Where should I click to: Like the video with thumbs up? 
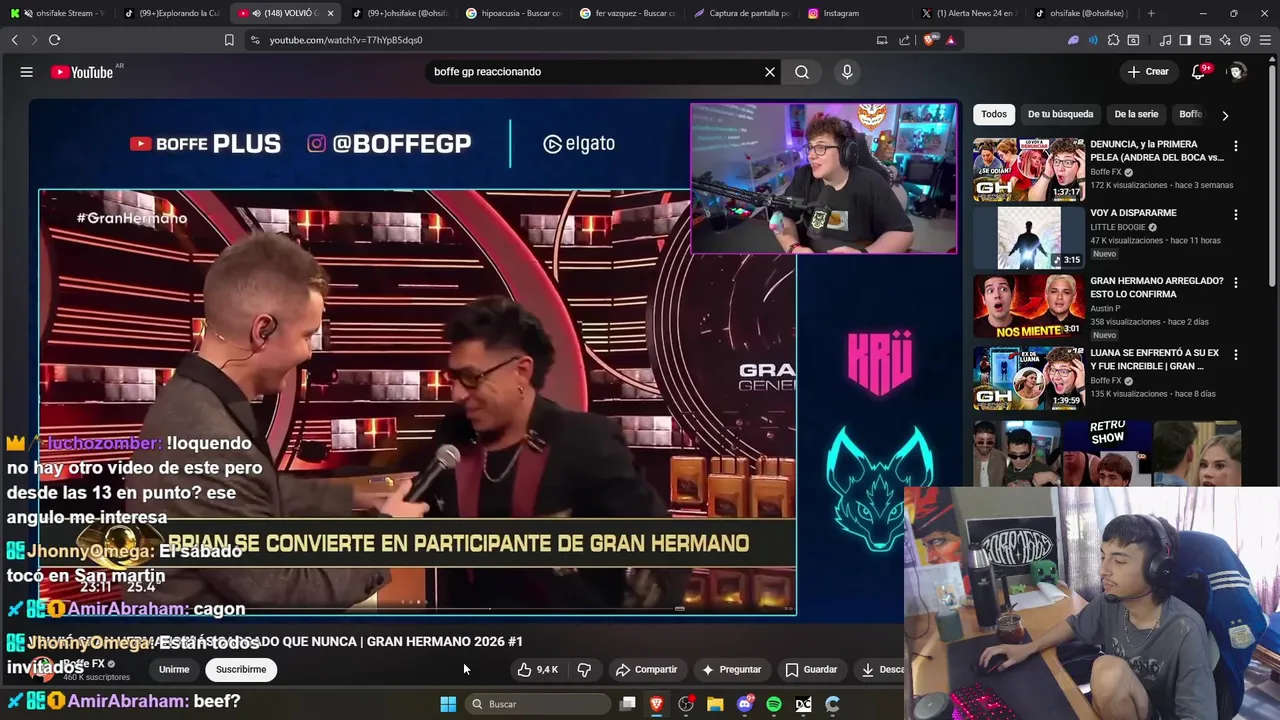click(x=538, y=669)
